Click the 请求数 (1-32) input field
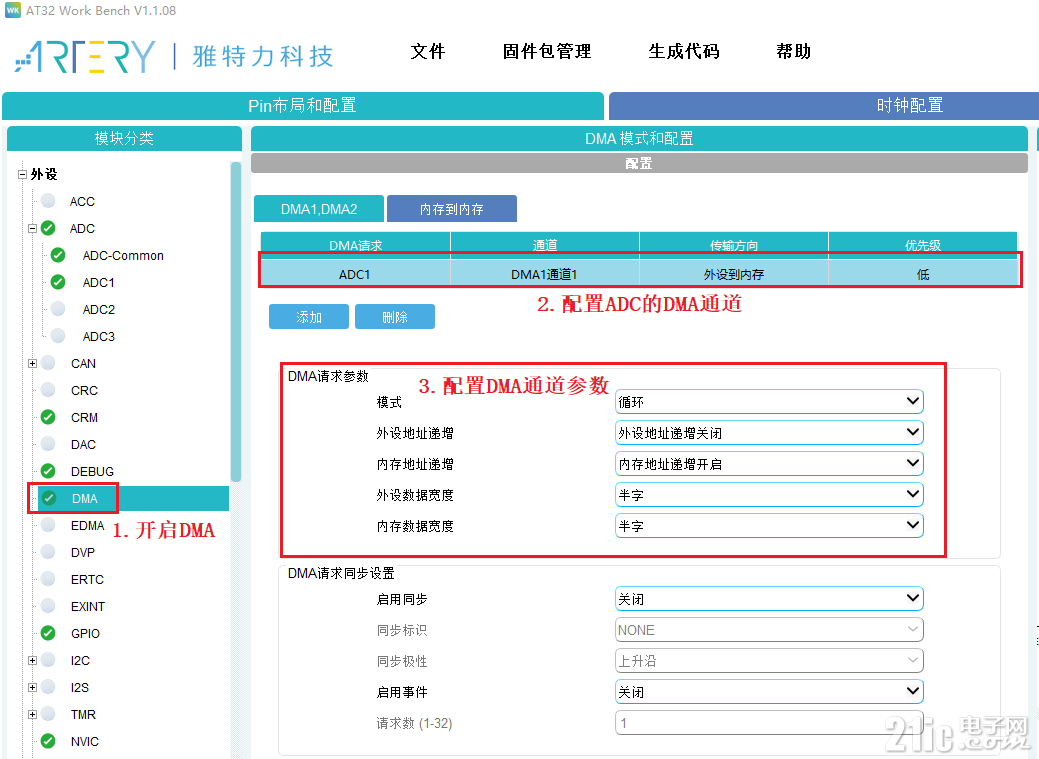Screen dimensions: 1039x759 pyautogui.click(x=769, y=723)
